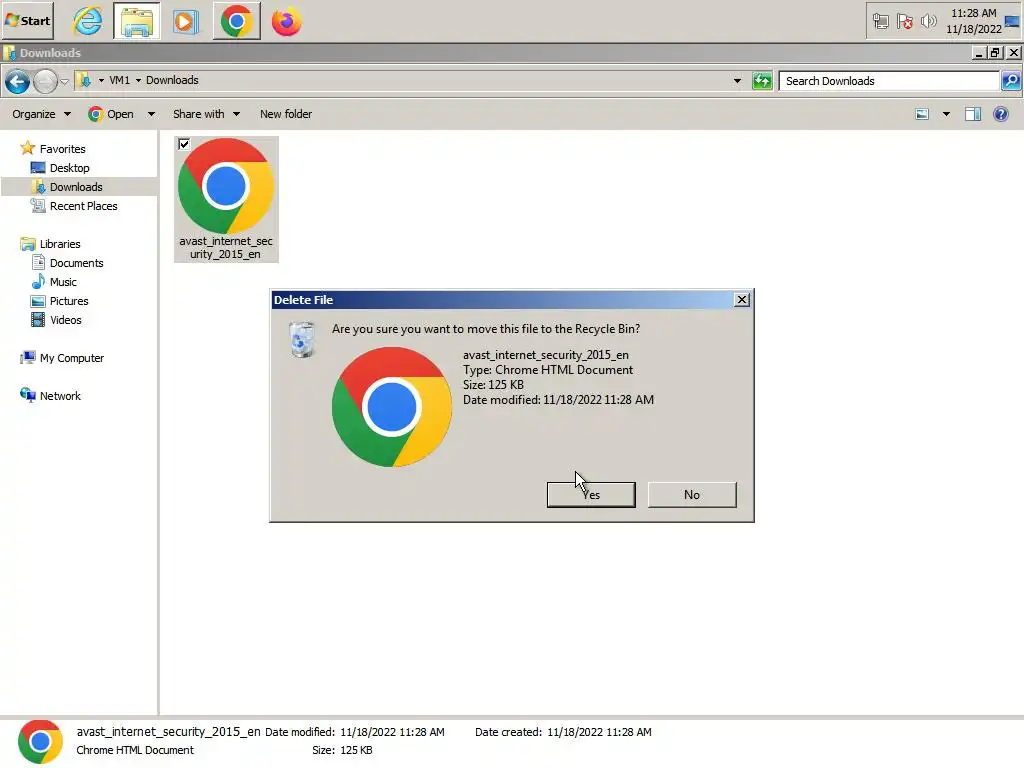The image size is (1024, 768).
Task: Click the Downloads window title icon
Action: [9, 53]
